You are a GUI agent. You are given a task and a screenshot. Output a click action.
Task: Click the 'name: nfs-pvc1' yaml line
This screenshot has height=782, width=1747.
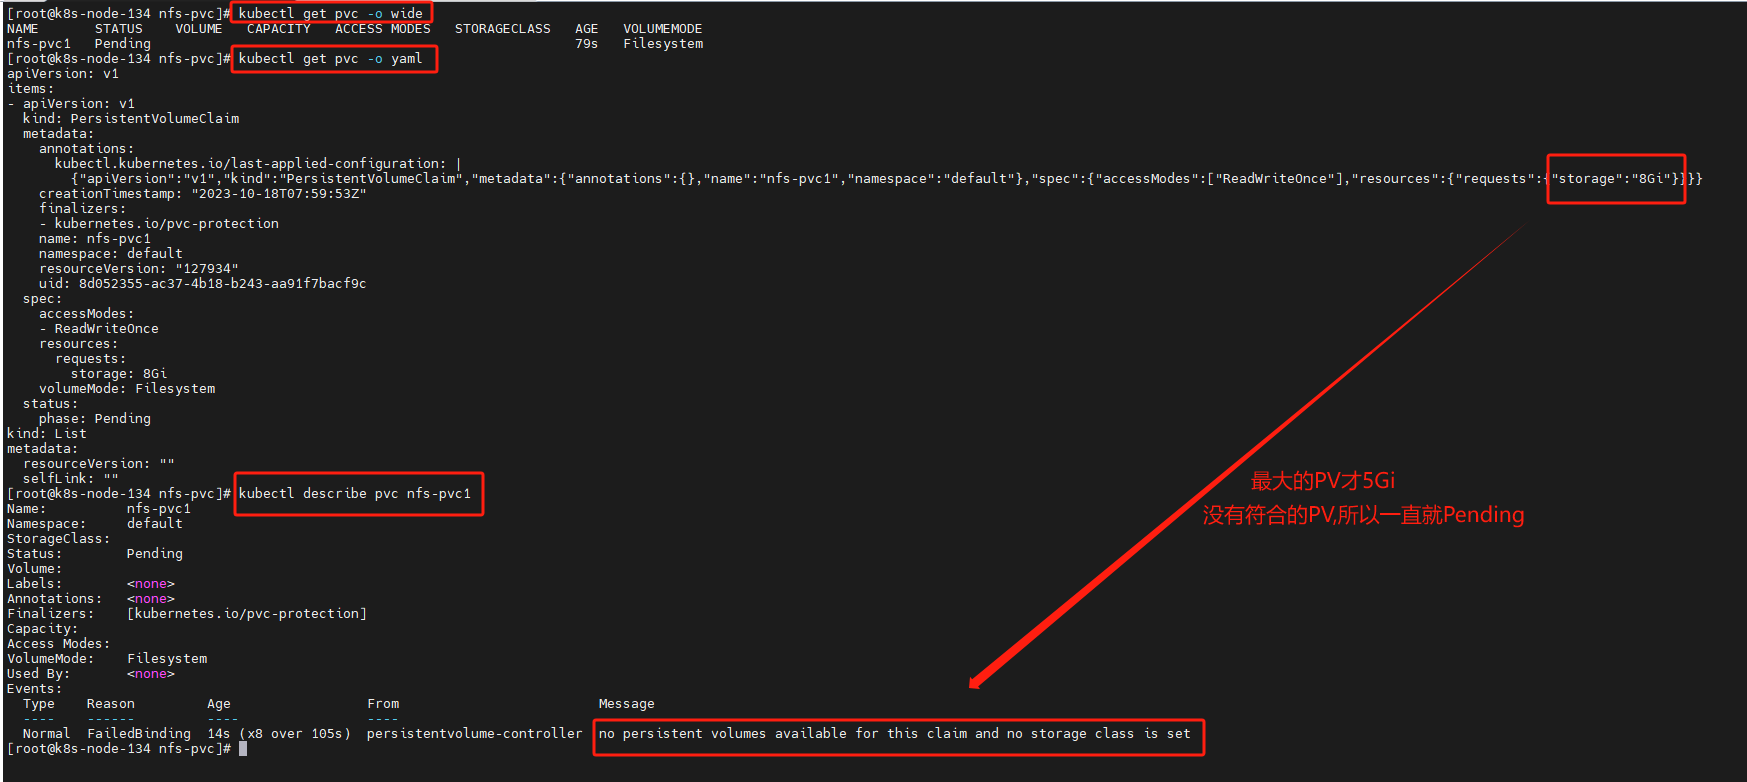tap(95, 238)
